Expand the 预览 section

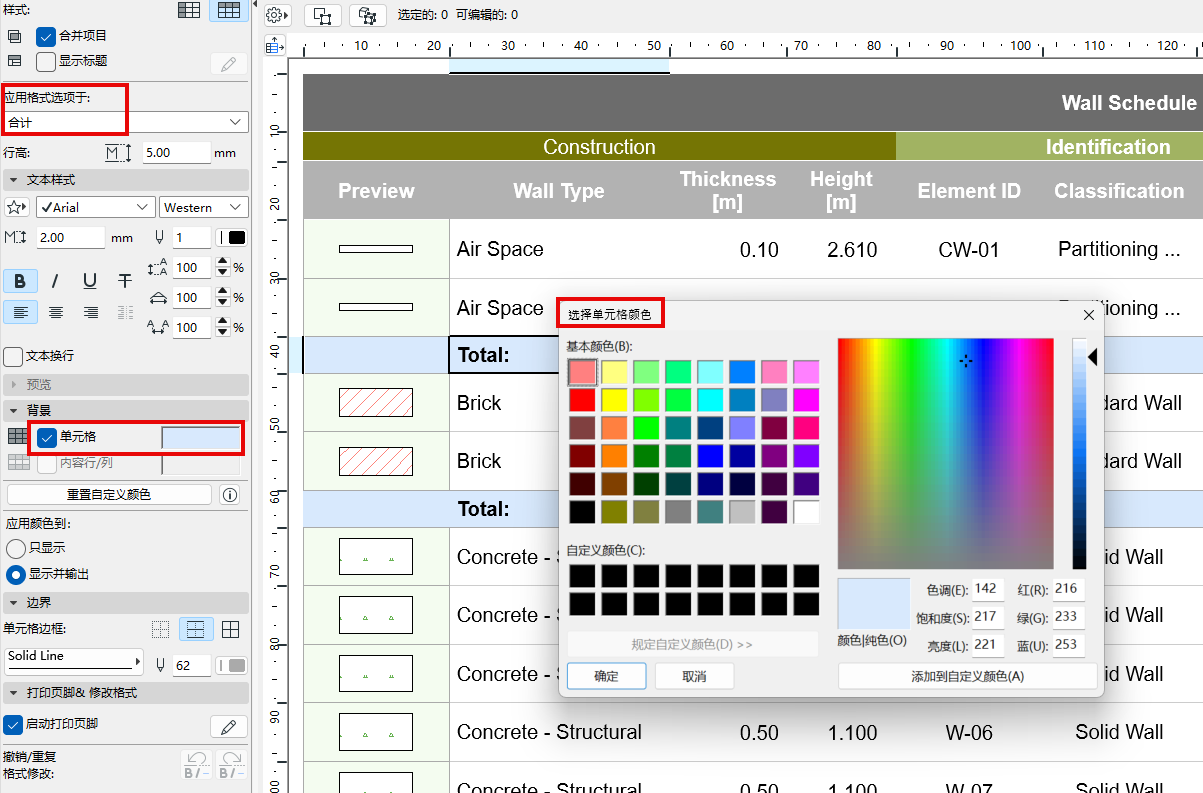[x=38, y=385]
